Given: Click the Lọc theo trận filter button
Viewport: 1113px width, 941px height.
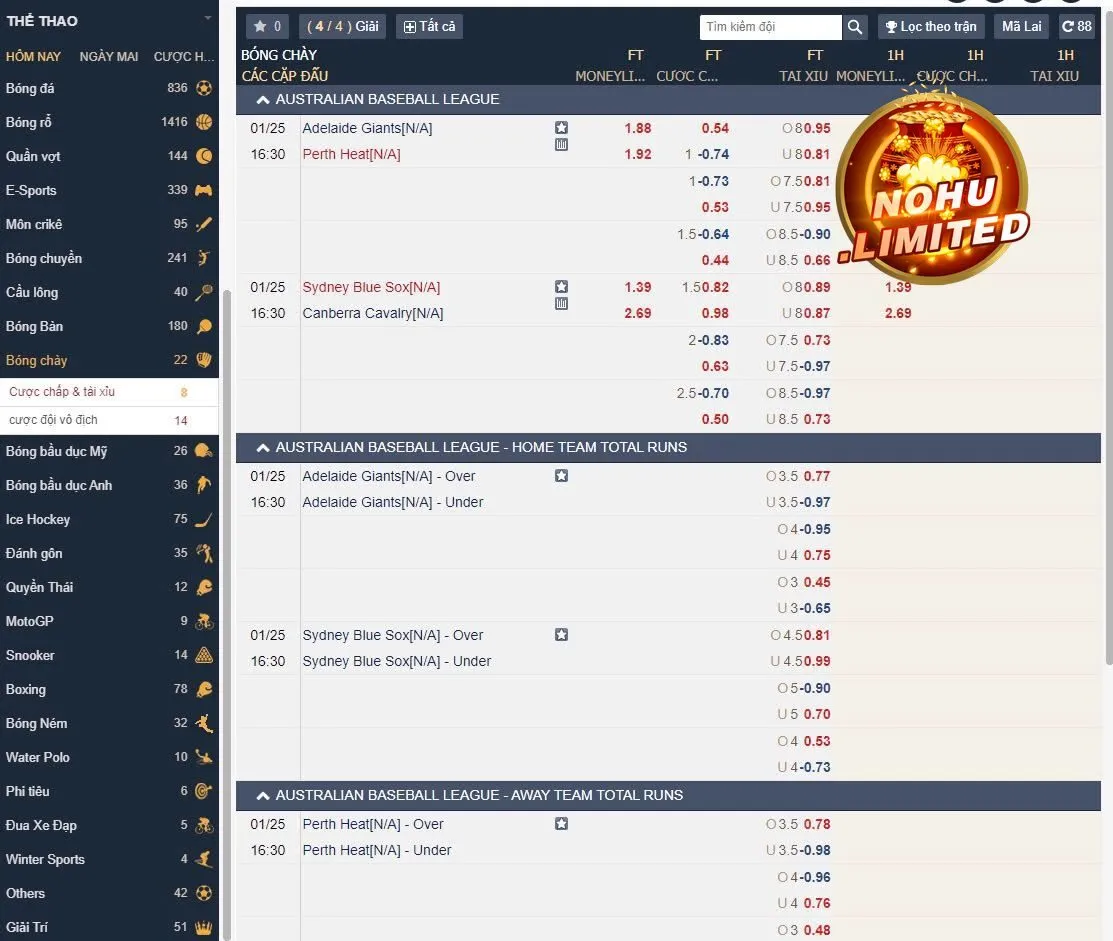Looking at the screenshot, I should pyautogui.click(x=931, y=26).
